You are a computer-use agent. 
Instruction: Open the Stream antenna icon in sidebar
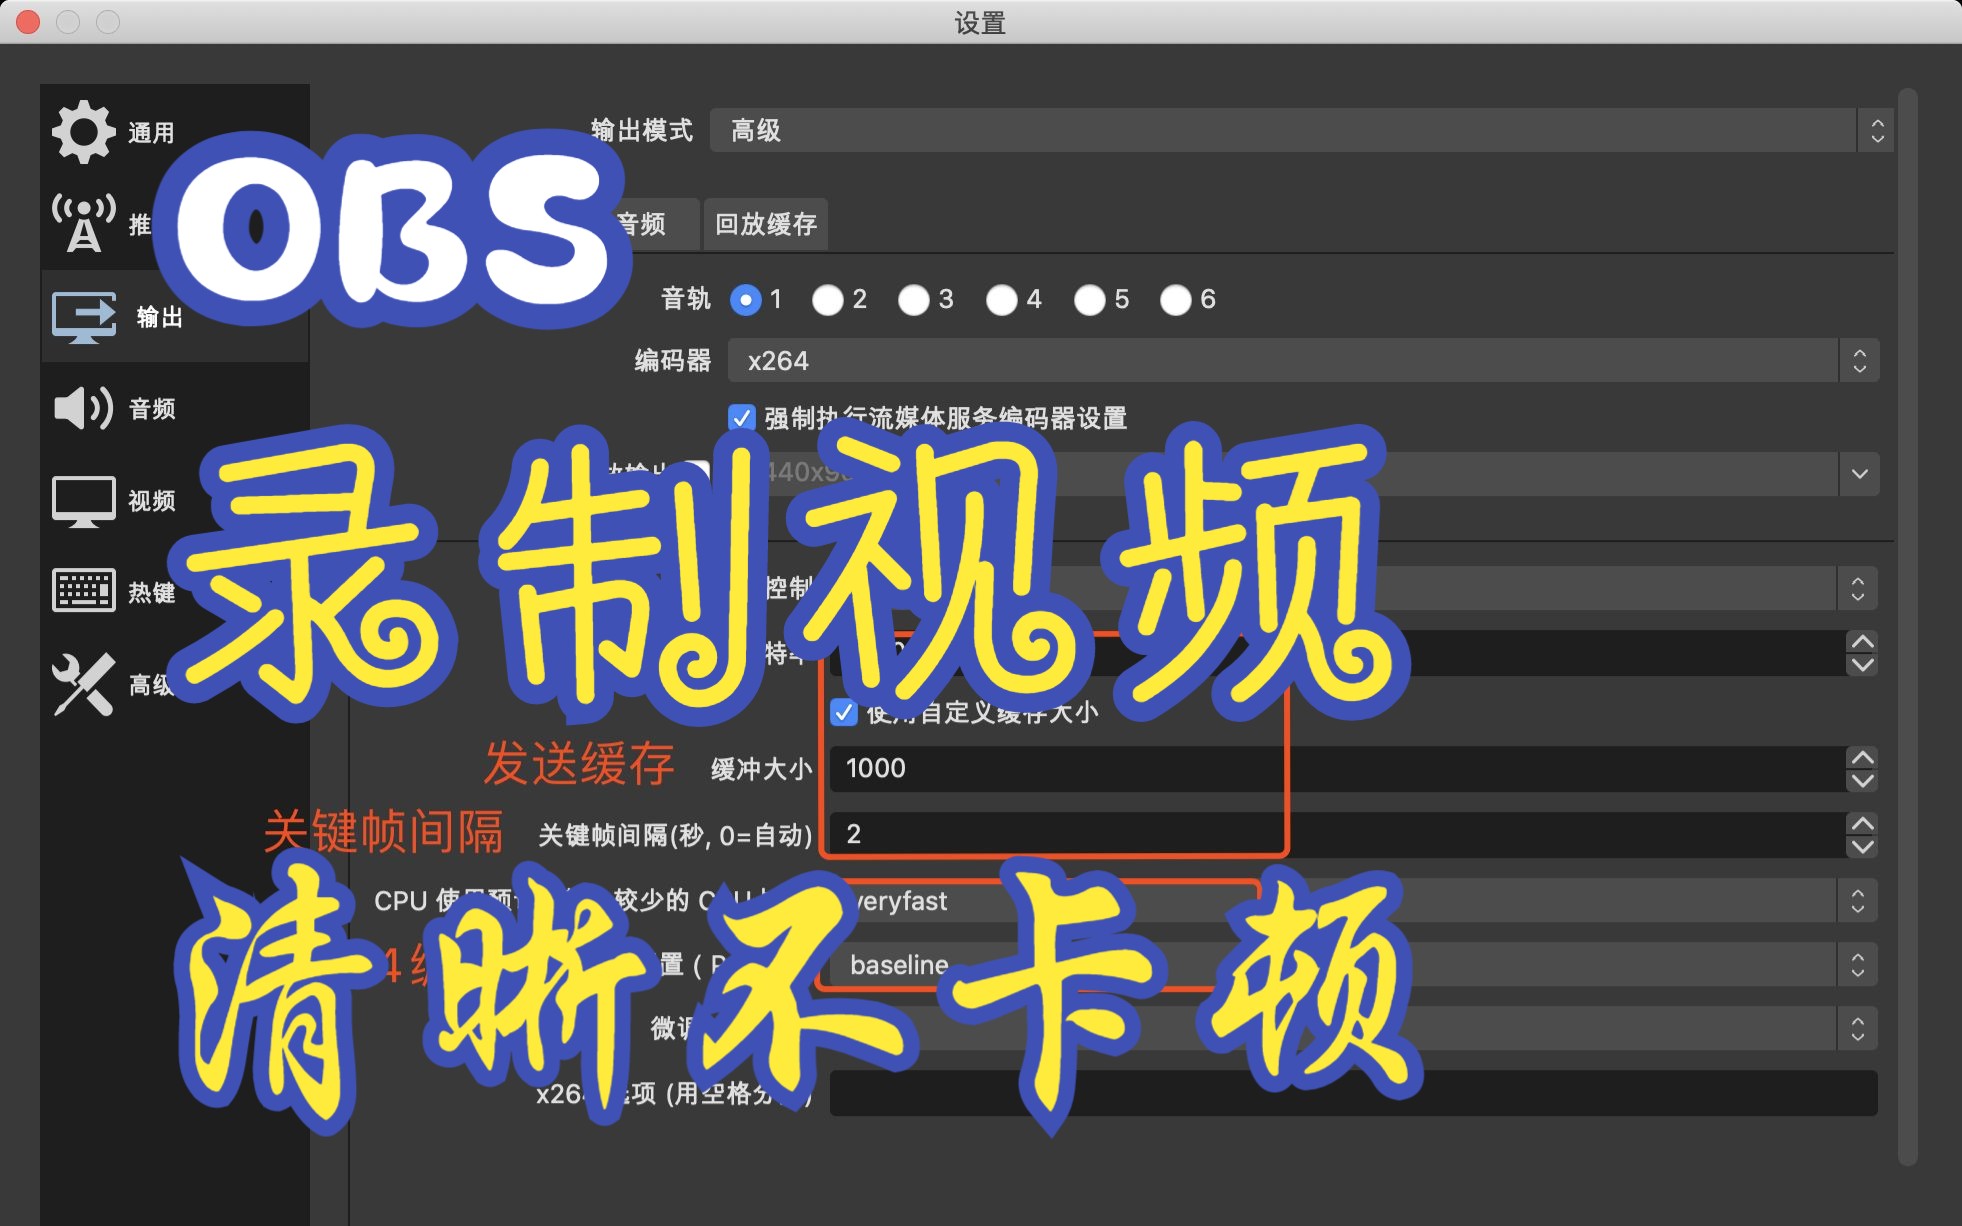(84, 223)
